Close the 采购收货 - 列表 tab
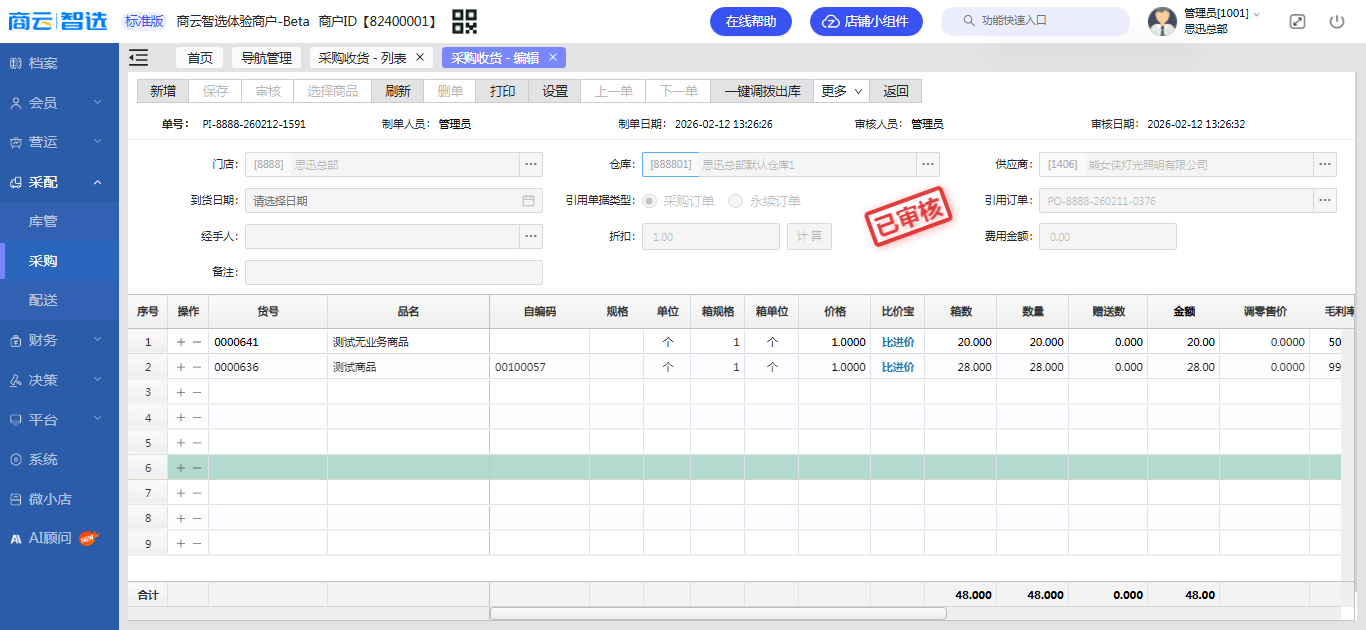Screen dimensions: 1366x630 [420, 58]
